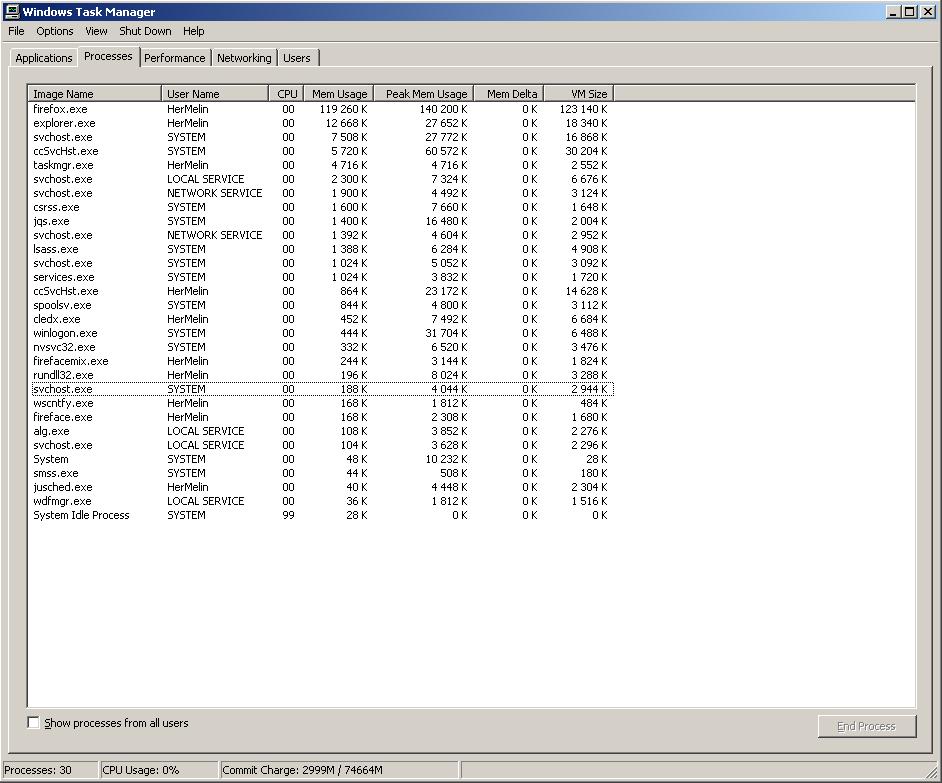Select the alg.exe process row
The image size is (942, 783).
[x=322, y=431]
